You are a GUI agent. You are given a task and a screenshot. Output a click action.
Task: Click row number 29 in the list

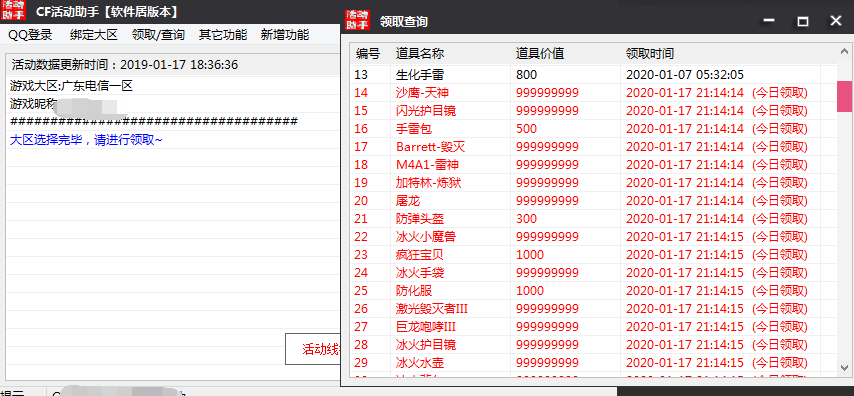pyautogui.click(x=361, y=363)
